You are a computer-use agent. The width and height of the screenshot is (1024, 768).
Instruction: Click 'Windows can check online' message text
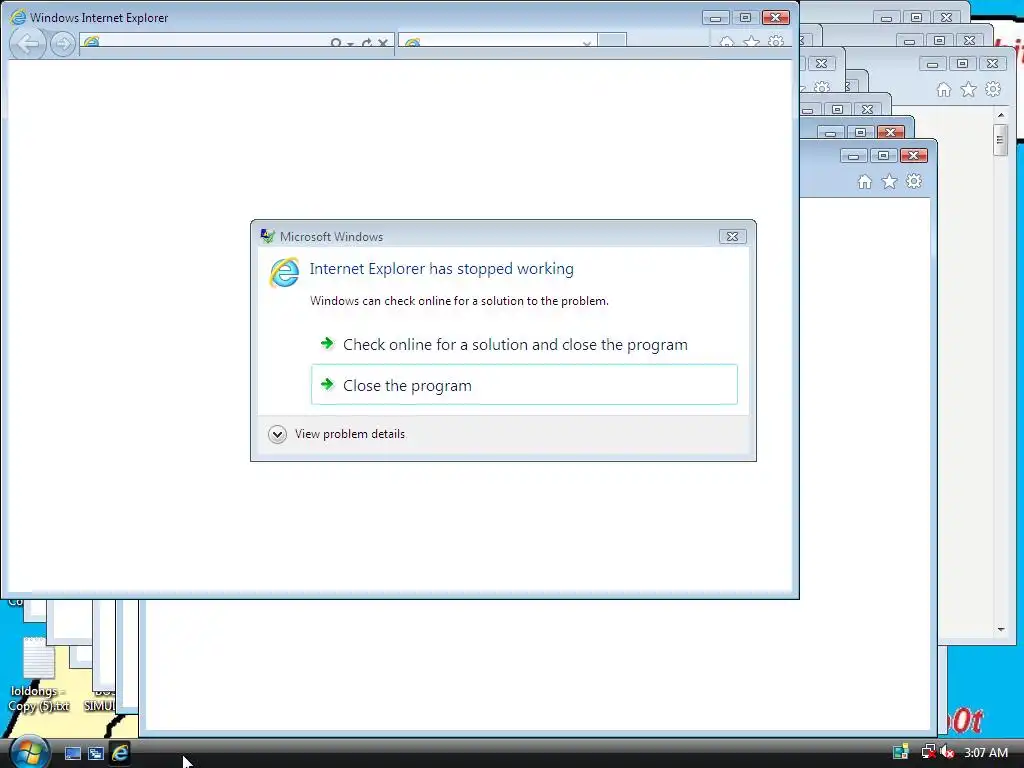point(459,301)
